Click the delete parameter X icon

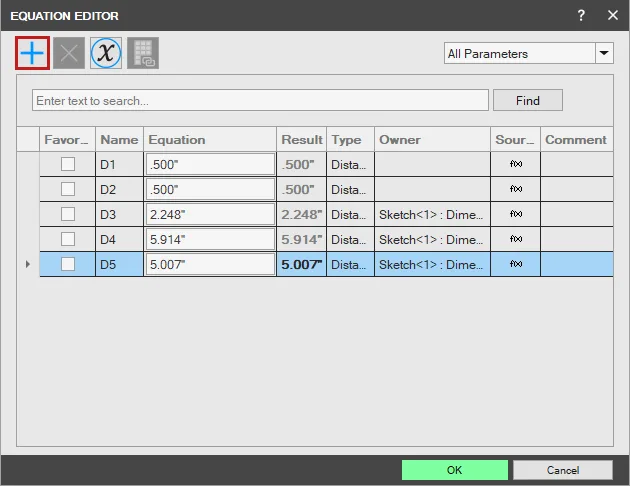click(x=69, y=53)
